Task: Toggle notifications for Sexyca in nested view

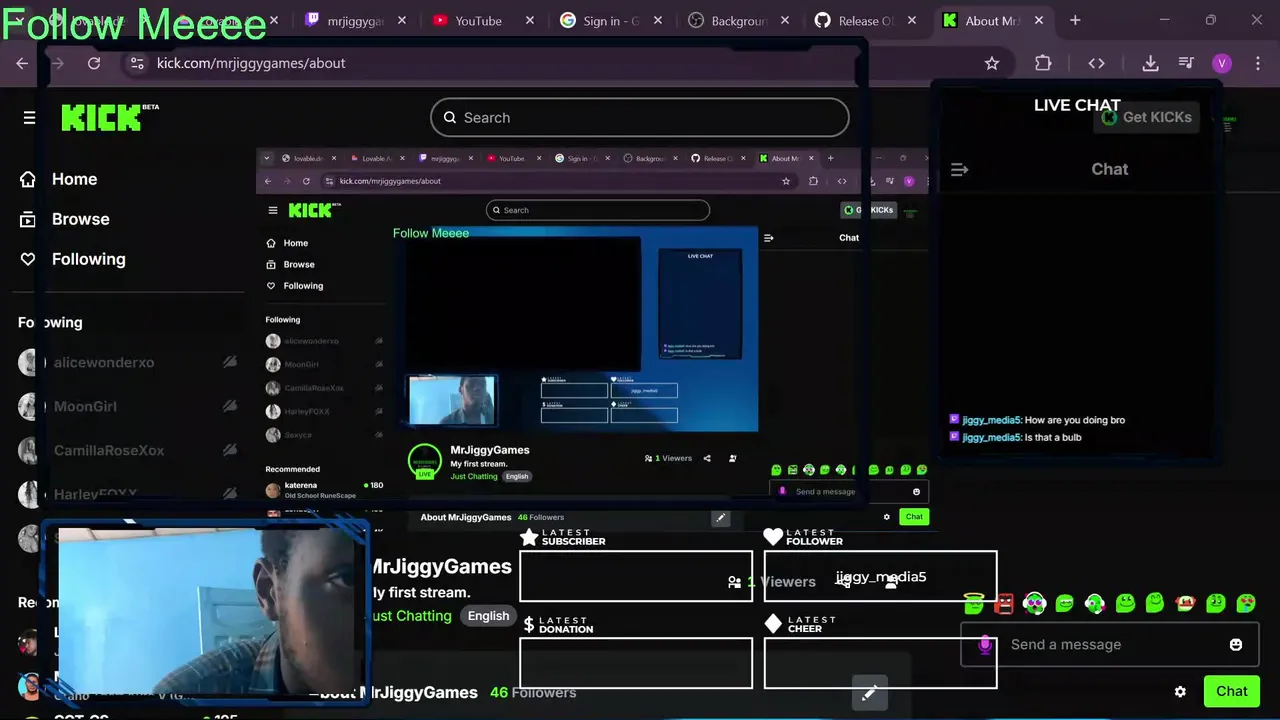Action: [378, 435]
